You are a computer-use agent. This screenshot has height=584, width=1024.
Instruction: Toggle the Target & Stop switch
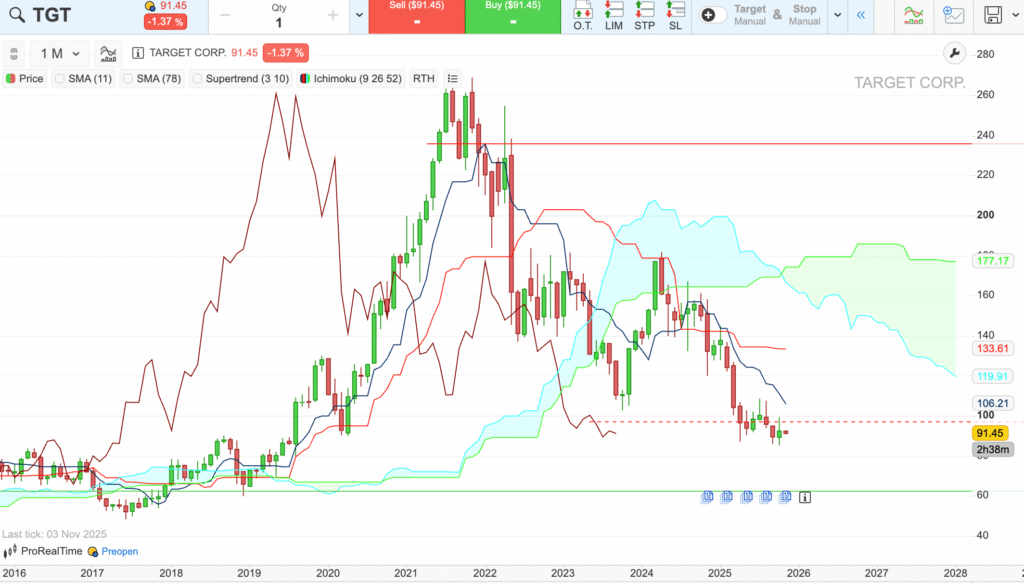(x=714, y=15)
